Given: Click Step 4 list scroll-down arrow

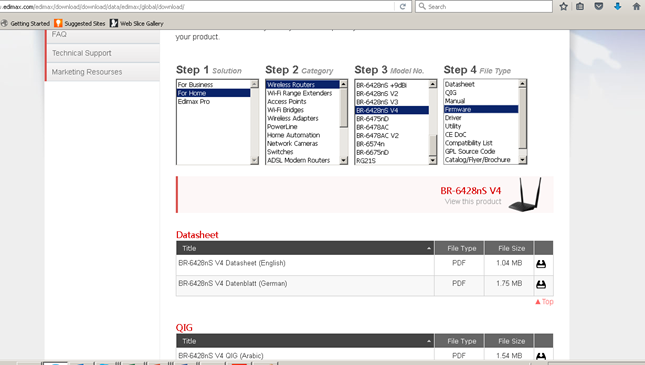Looking at the screenshot, I should [x=522, y=160].
